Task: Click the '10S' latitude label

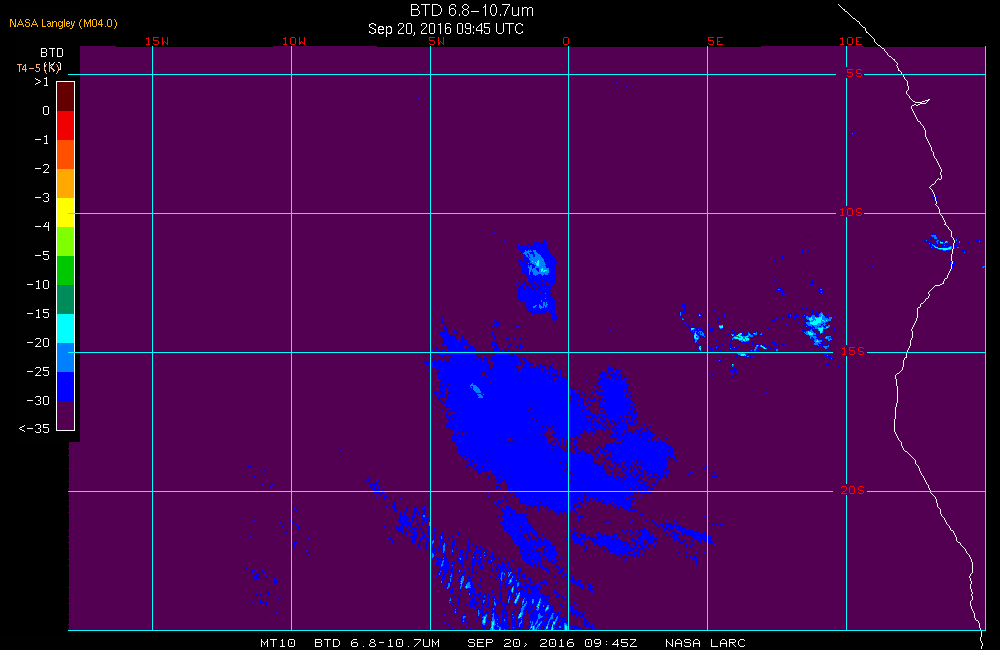Action: click(x=850, y=212)
